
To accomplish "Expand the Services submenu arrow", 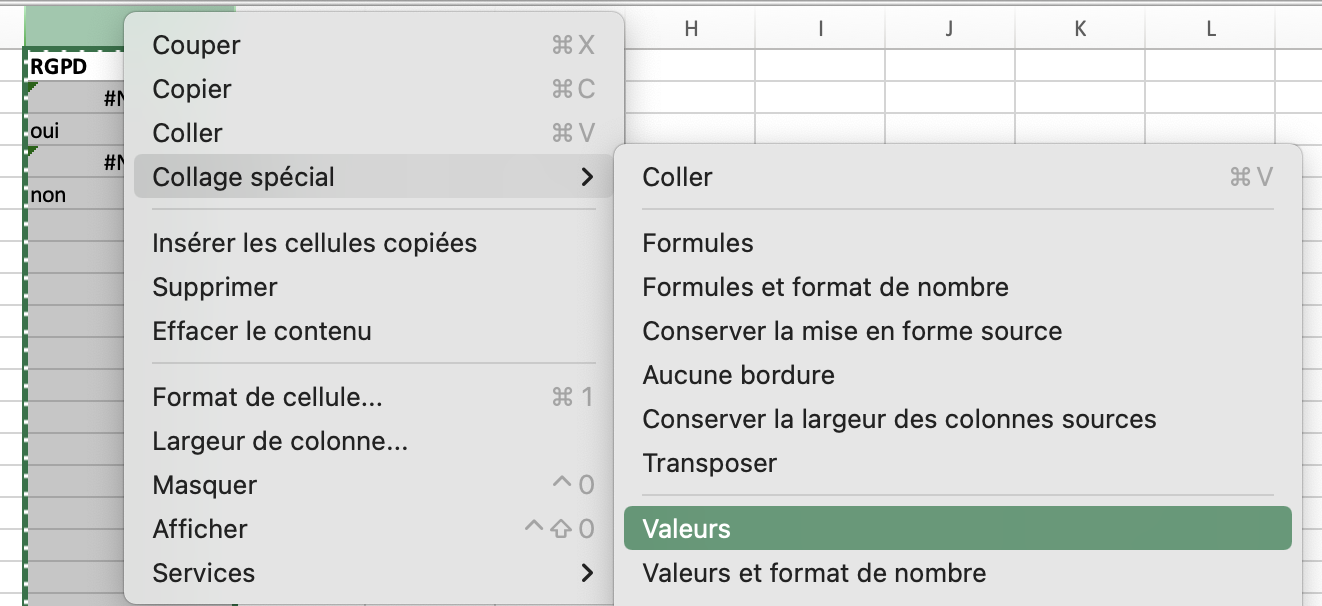I will (x=586, y=573).
